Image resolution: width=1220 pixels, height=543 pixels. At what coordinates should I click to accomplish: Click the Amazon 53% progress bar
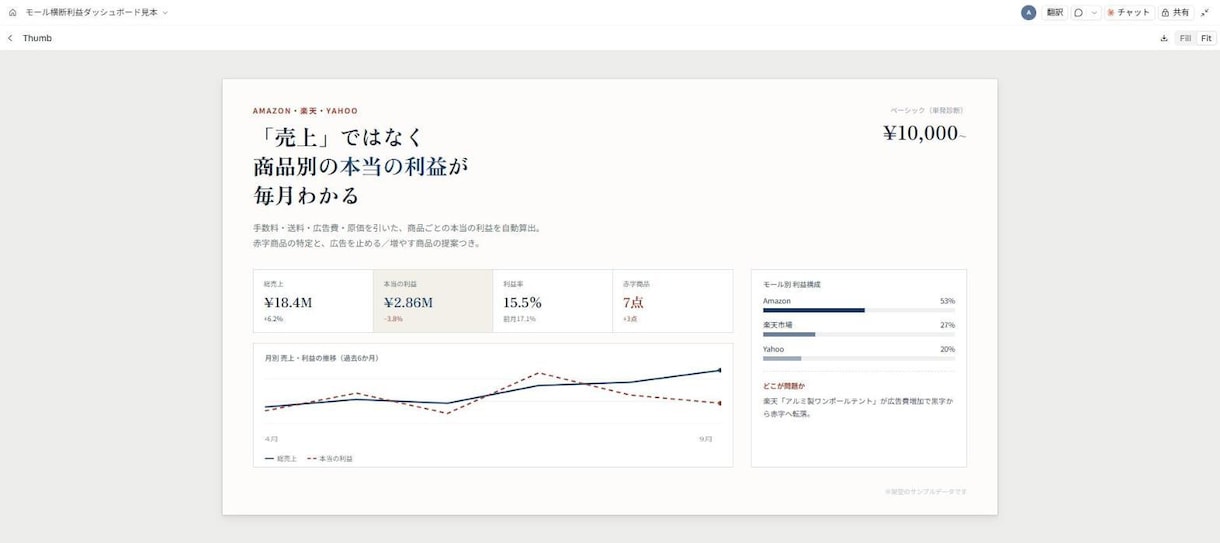[858, 310]
